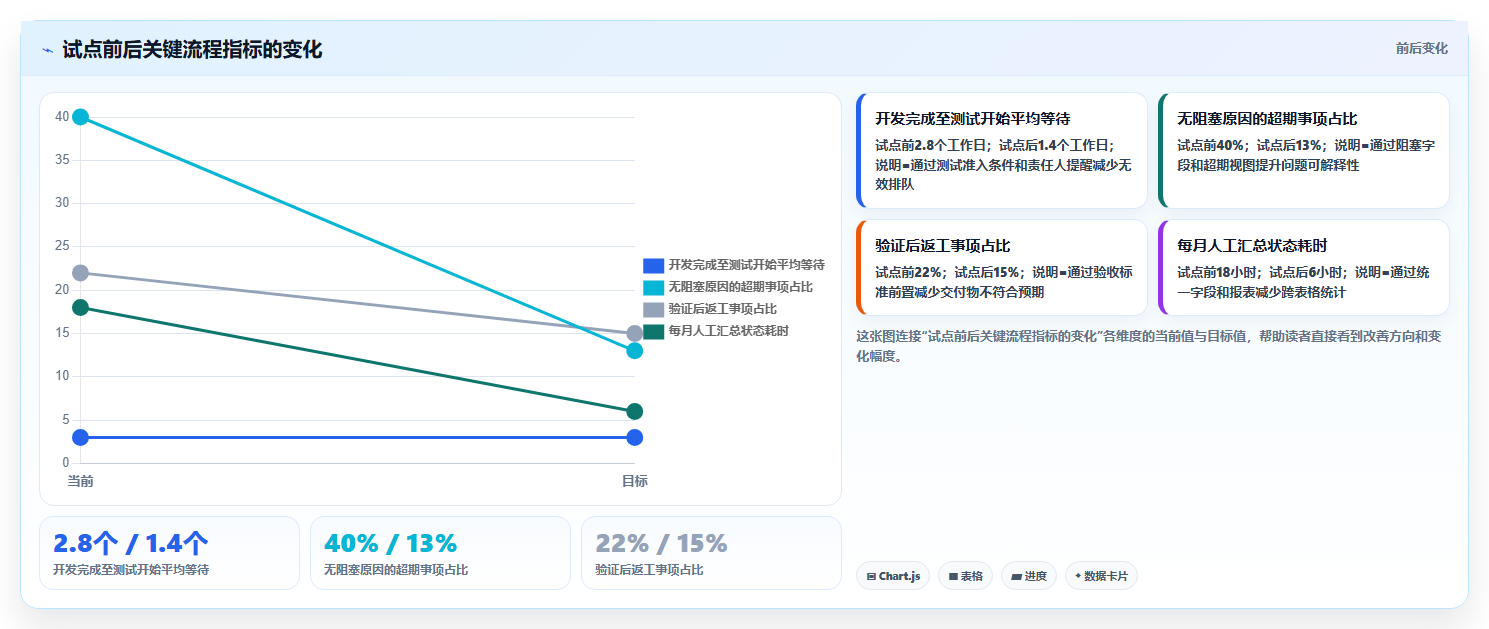
Task: Toggle legend swatch for 每月人工汇总状态耗时
Action: click(x=653, y=331)
